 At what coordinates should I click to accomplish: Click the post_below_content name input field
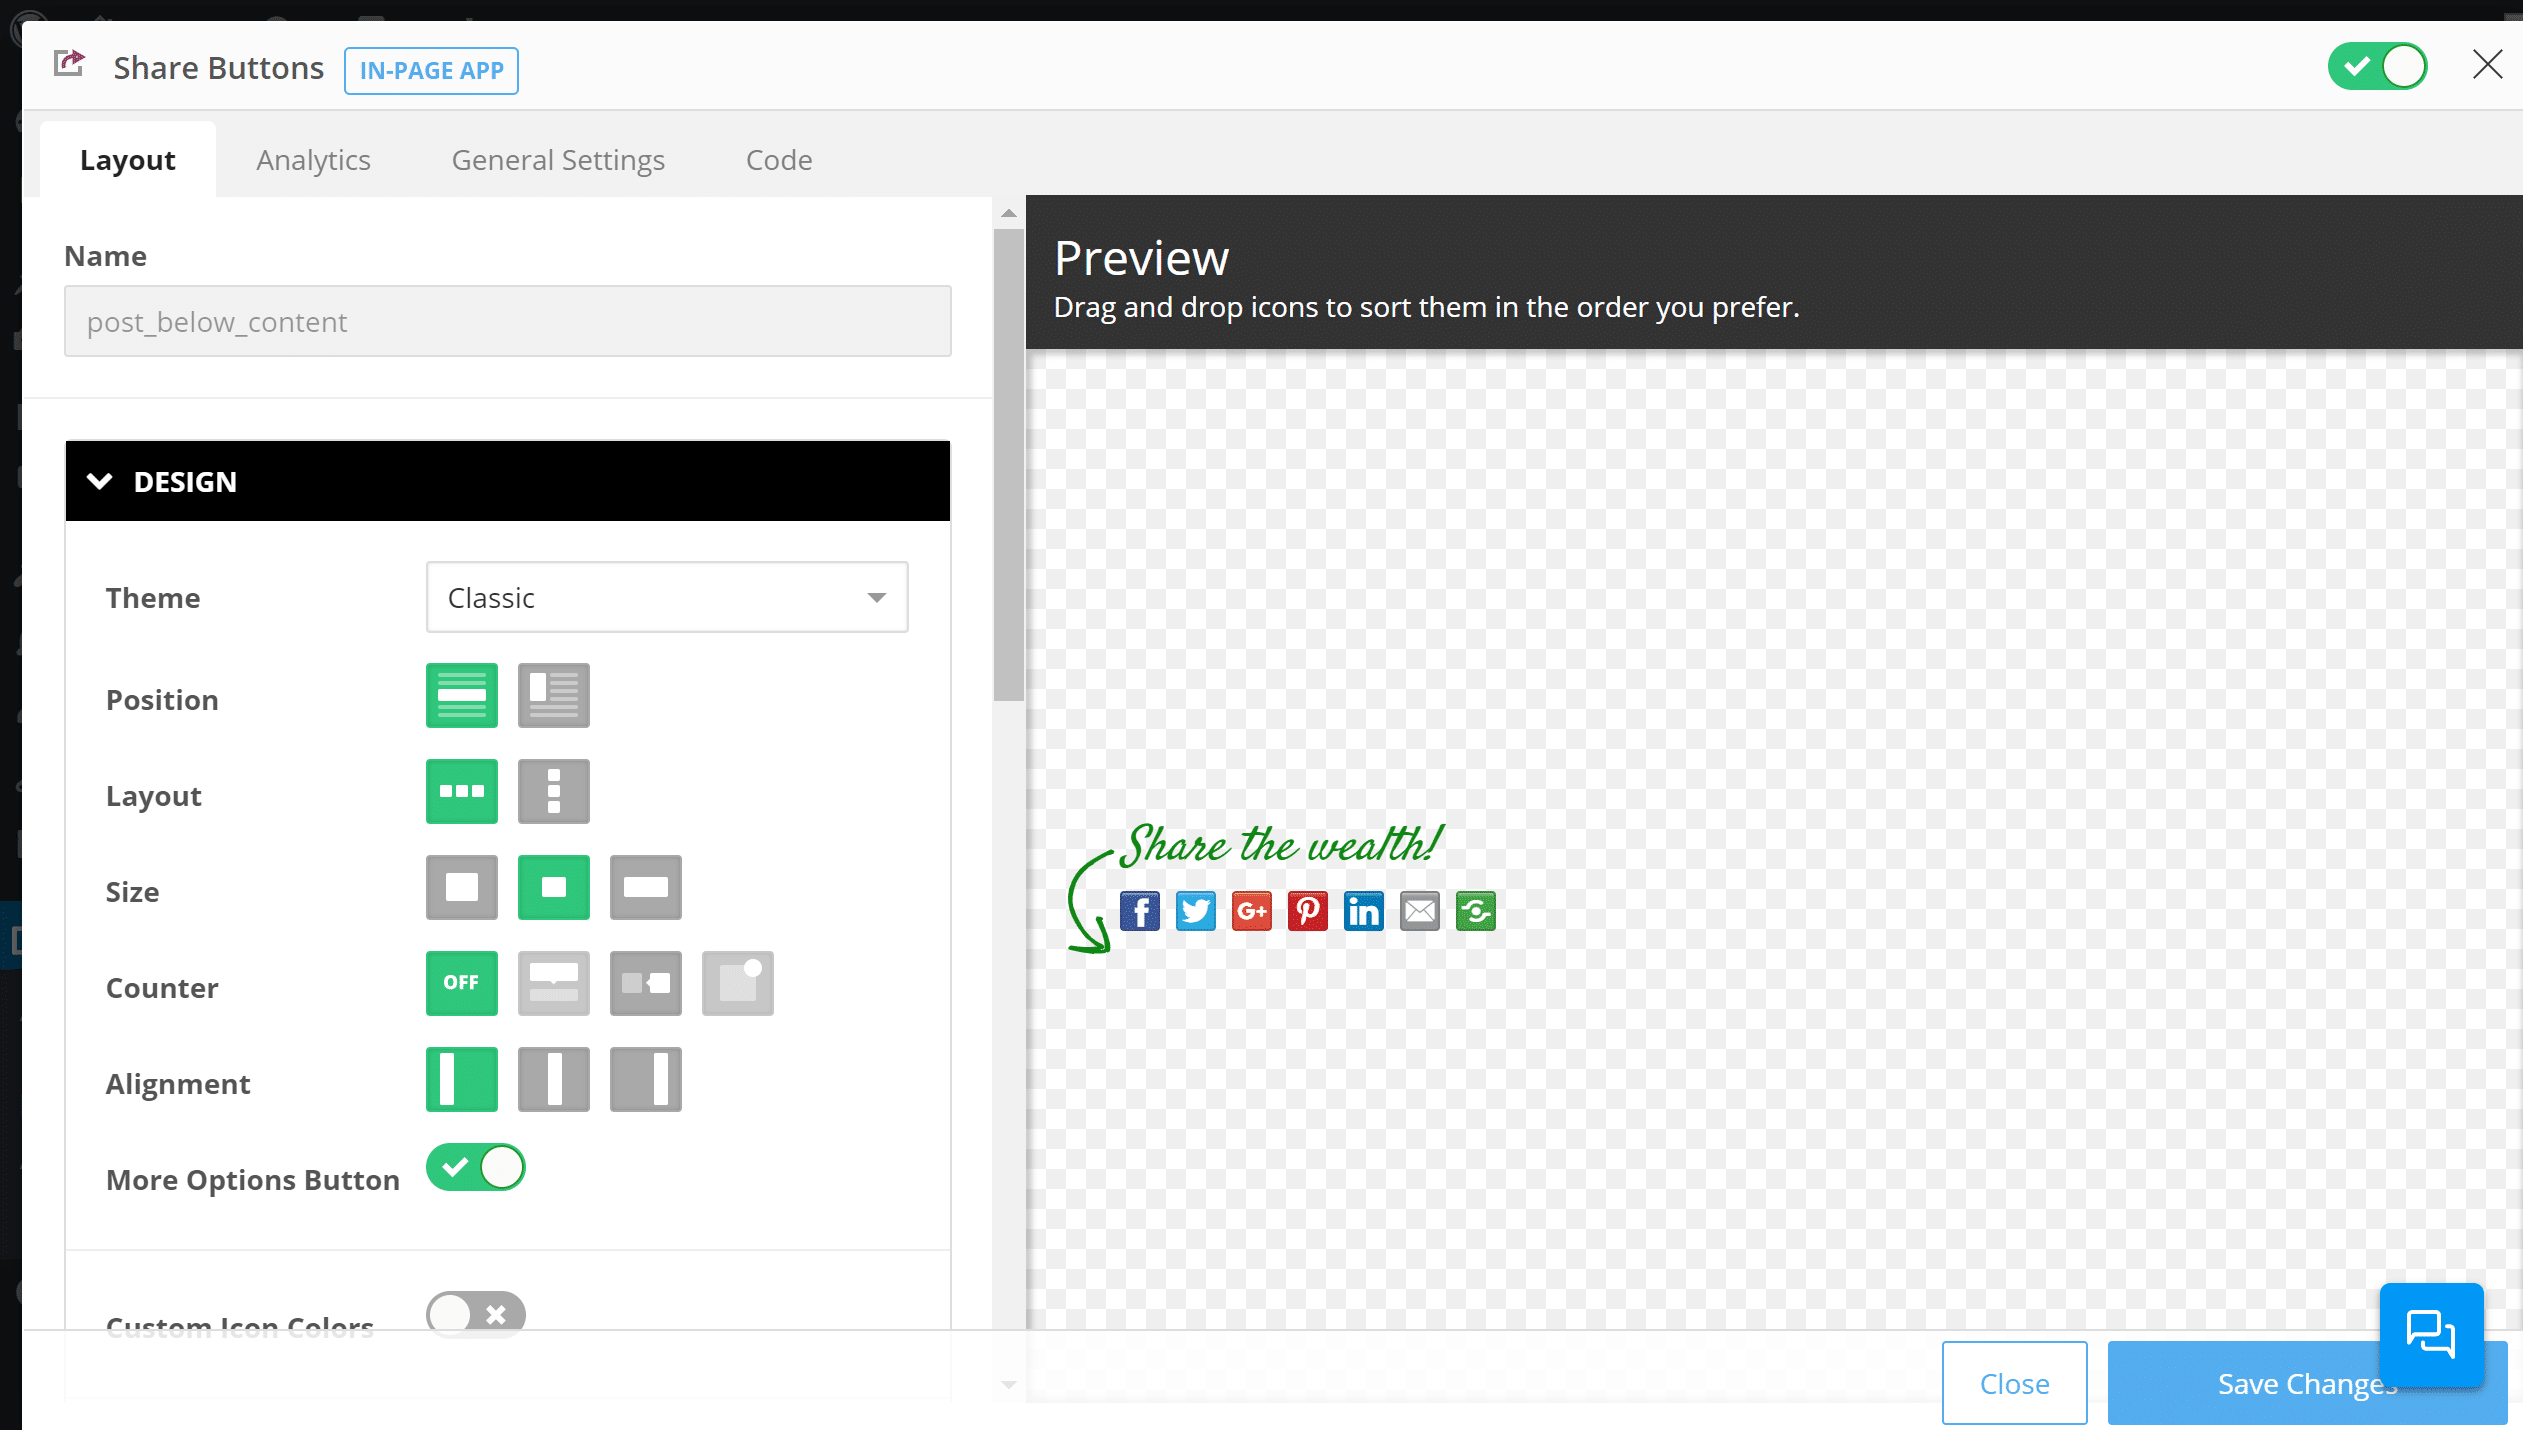[x=508, y=321]
